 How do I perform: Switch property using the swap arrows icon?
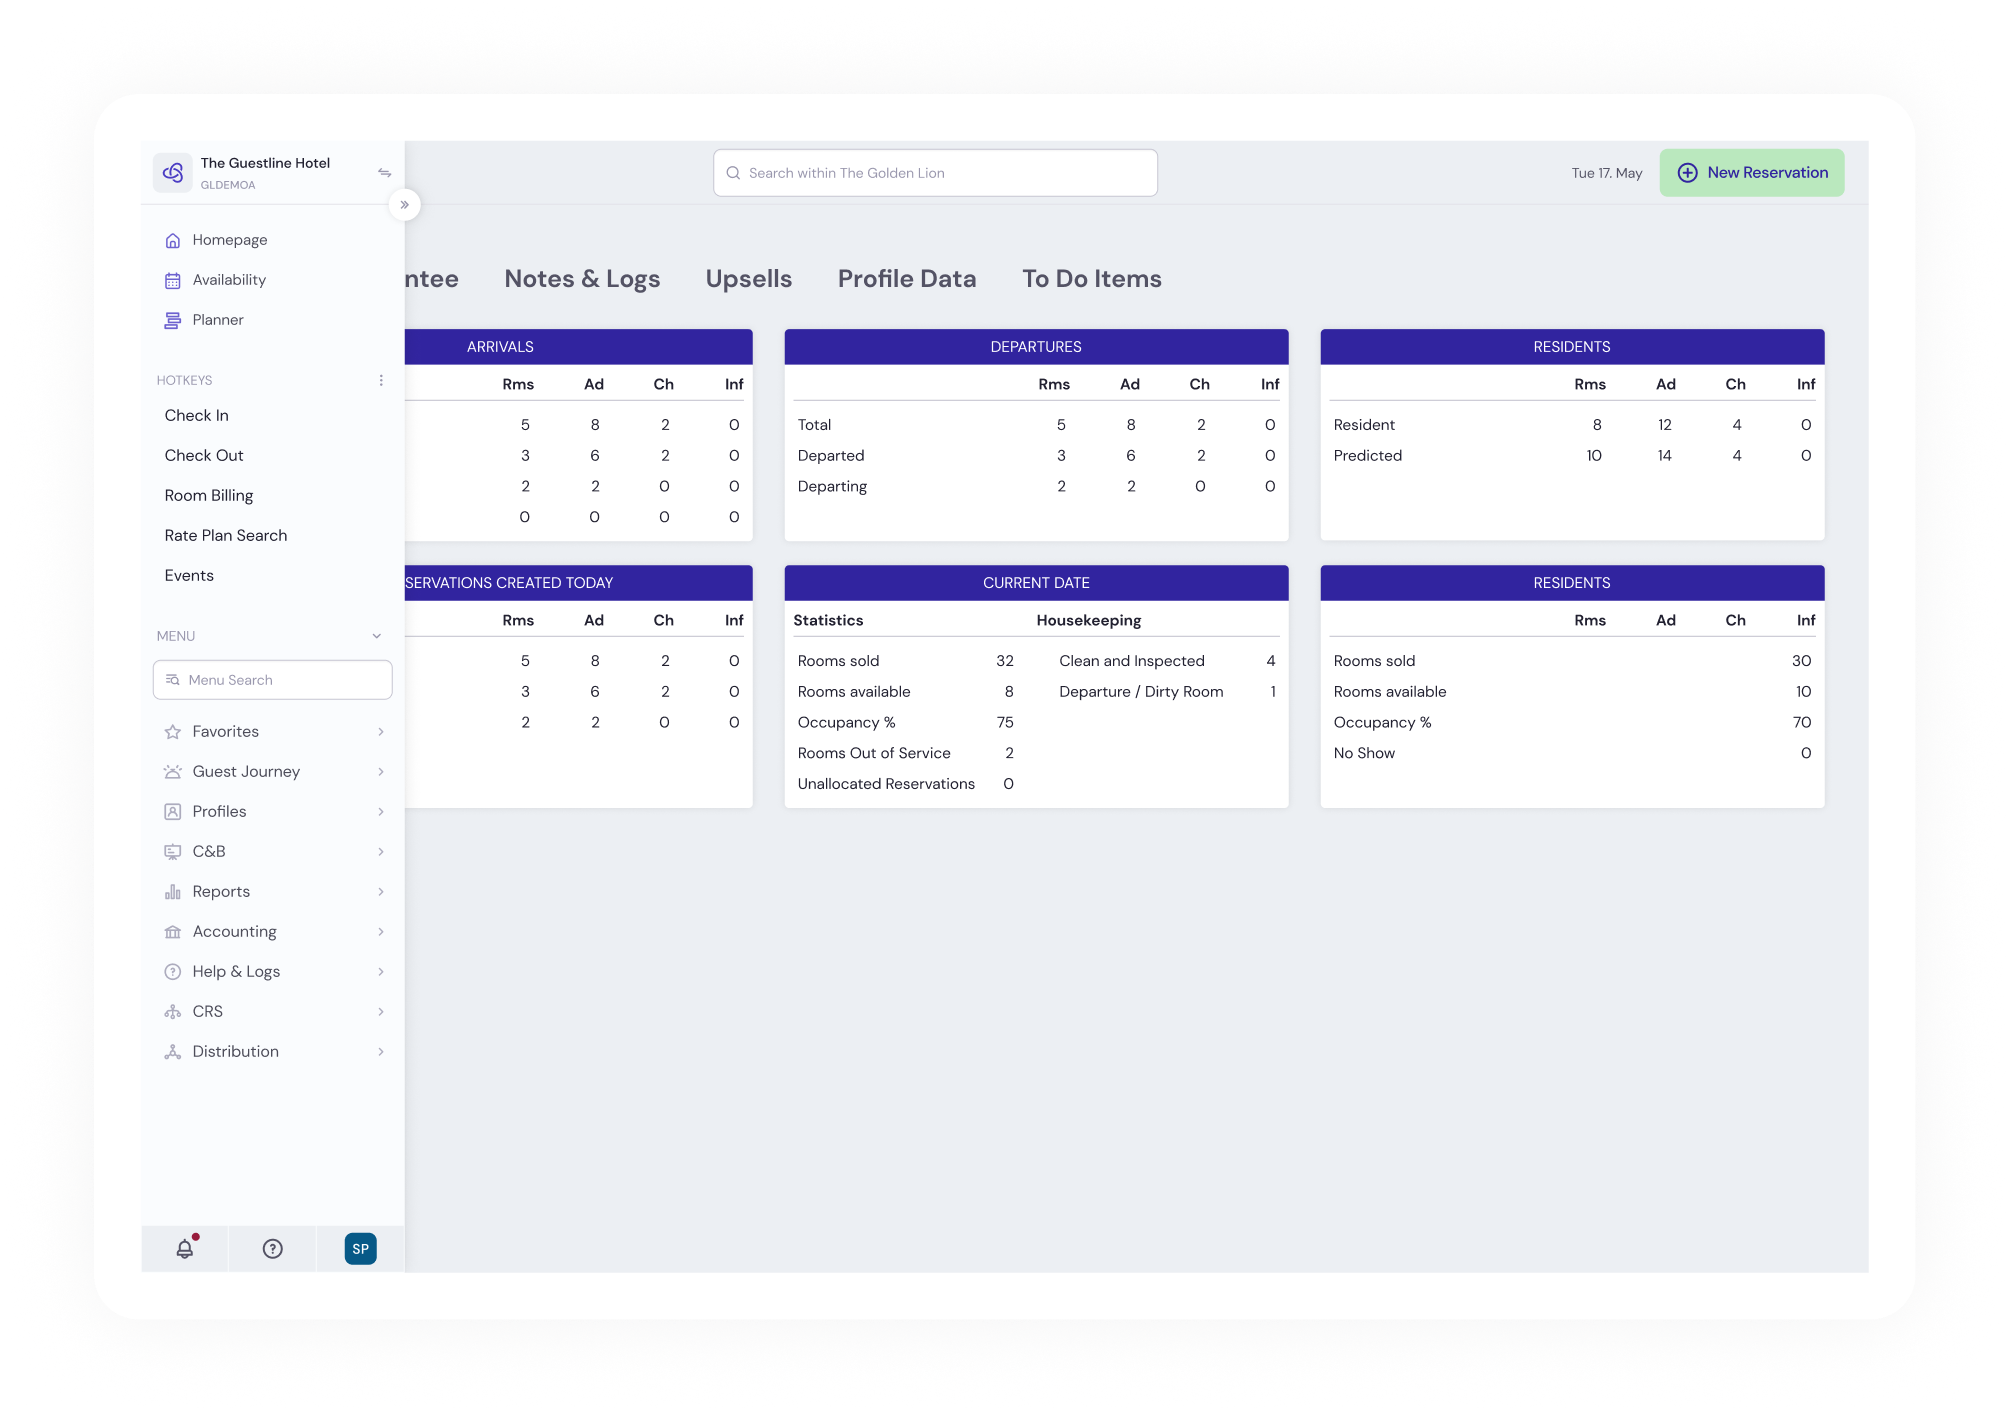click(x=384, y=173)
